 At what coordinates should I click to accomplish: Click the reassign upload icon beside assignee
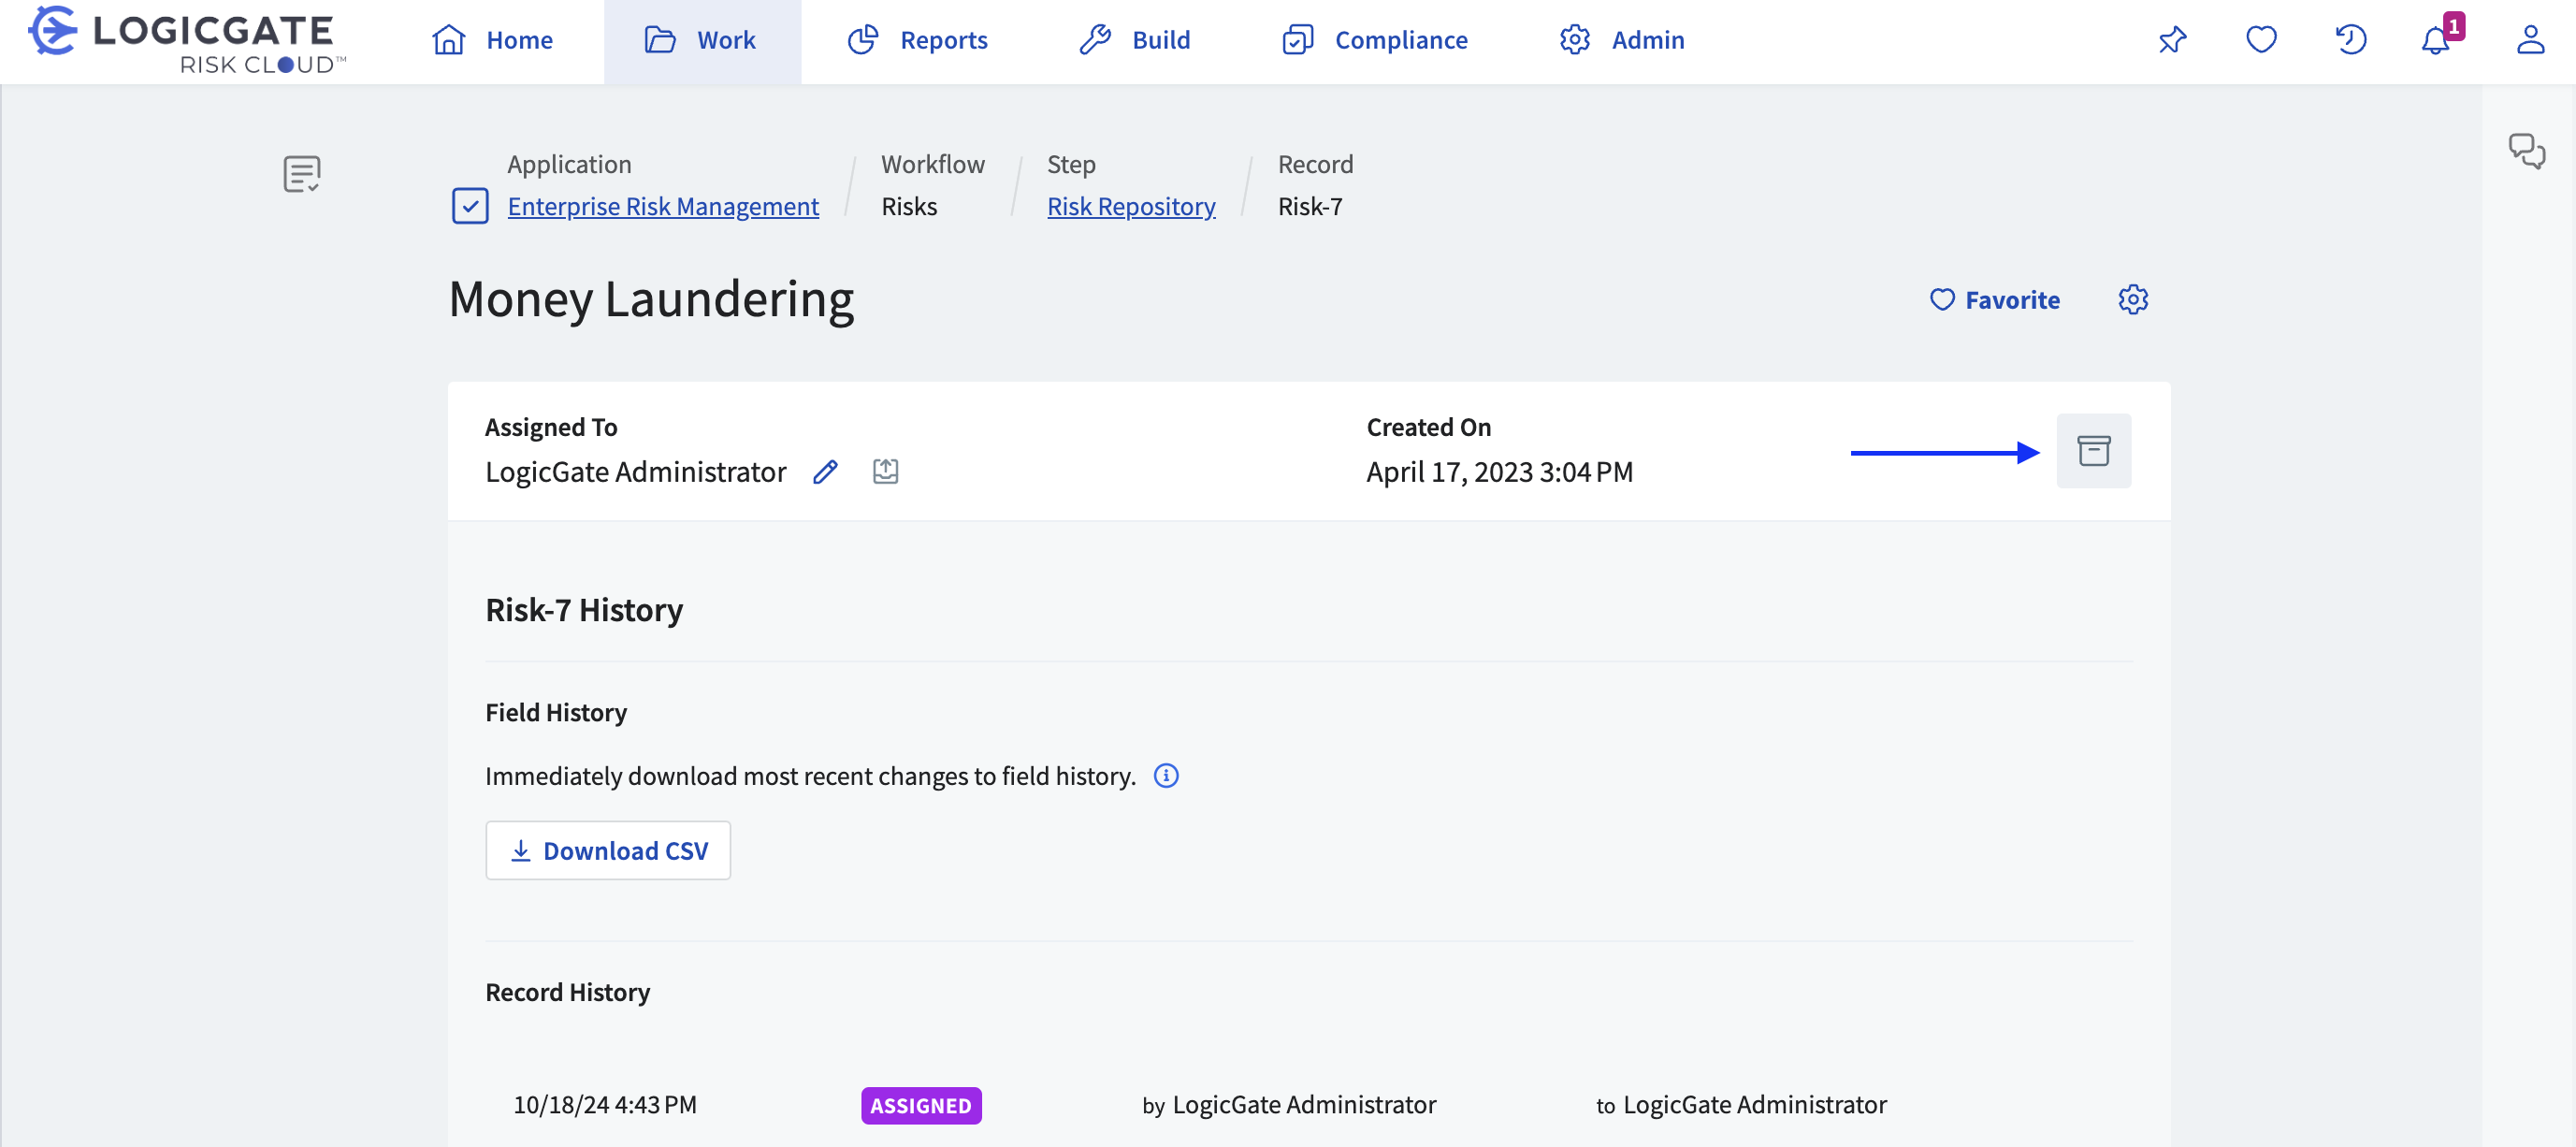coord(885,471)
